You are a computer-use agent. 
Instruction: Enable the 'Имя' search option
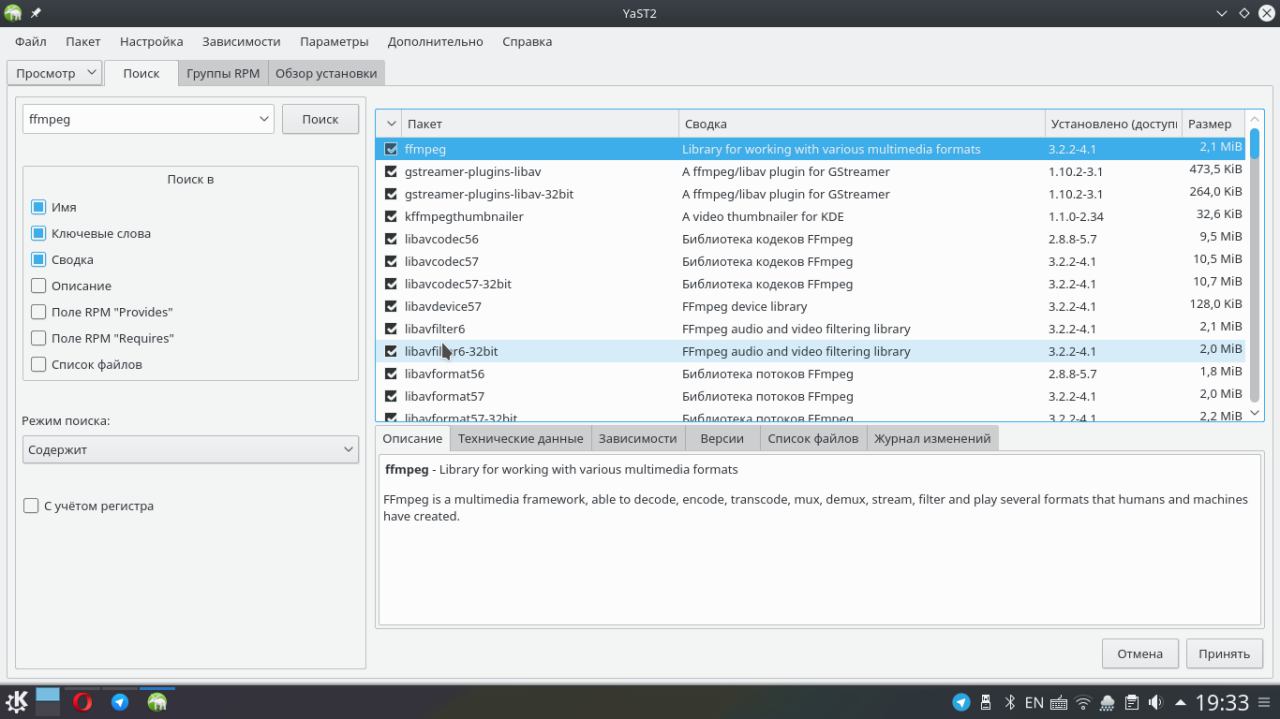(x=38, y=207)
